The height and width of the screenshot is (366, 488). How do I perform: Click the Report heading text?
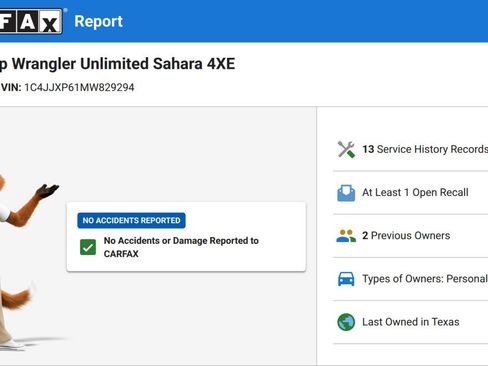(x=98, y=21)
